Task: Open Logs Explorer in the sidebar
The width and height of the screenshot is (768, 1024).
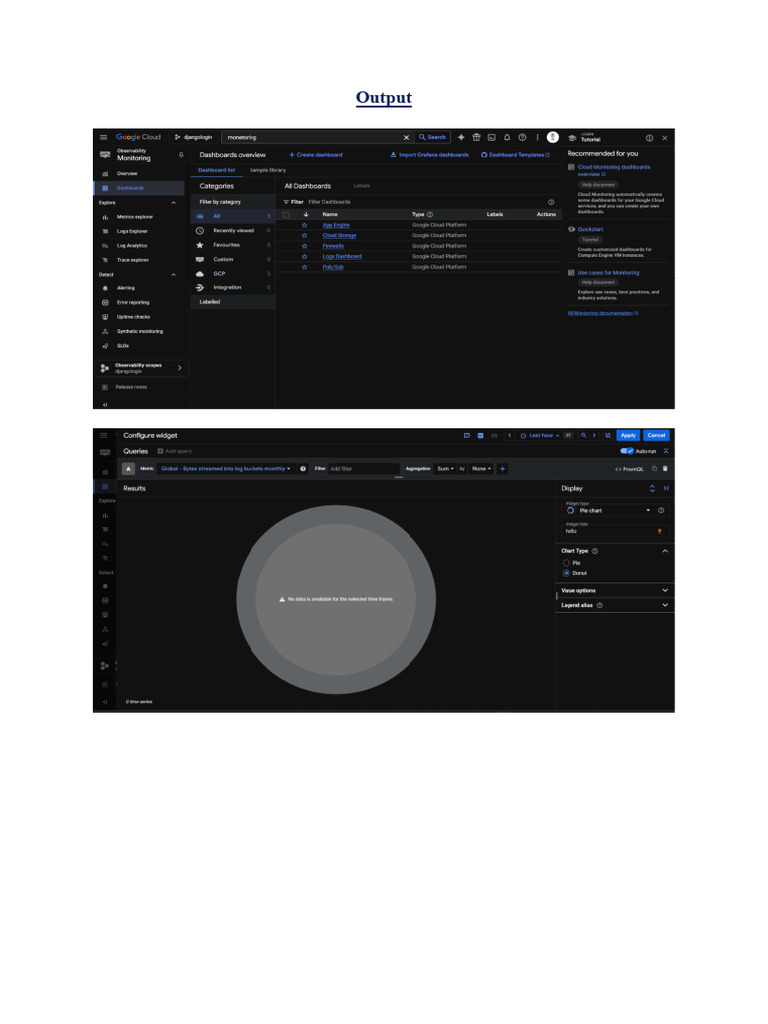Action: 132,231
